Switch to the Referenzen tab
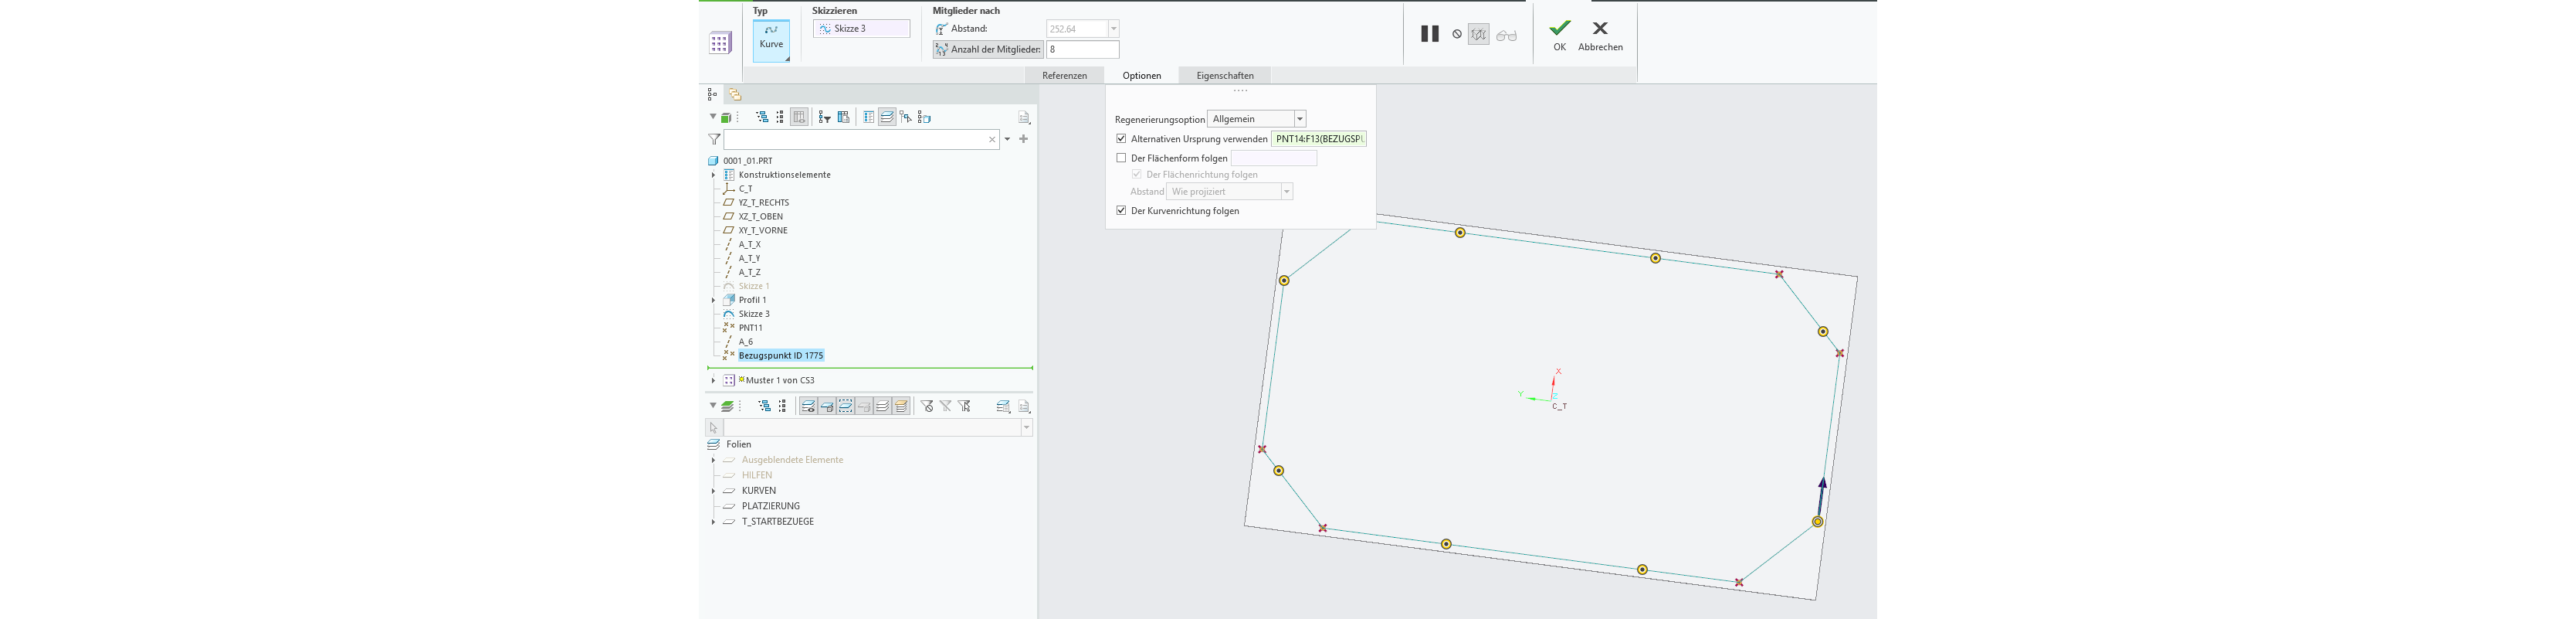Viewport: 2576px width, 619px height. [1064, 76]
